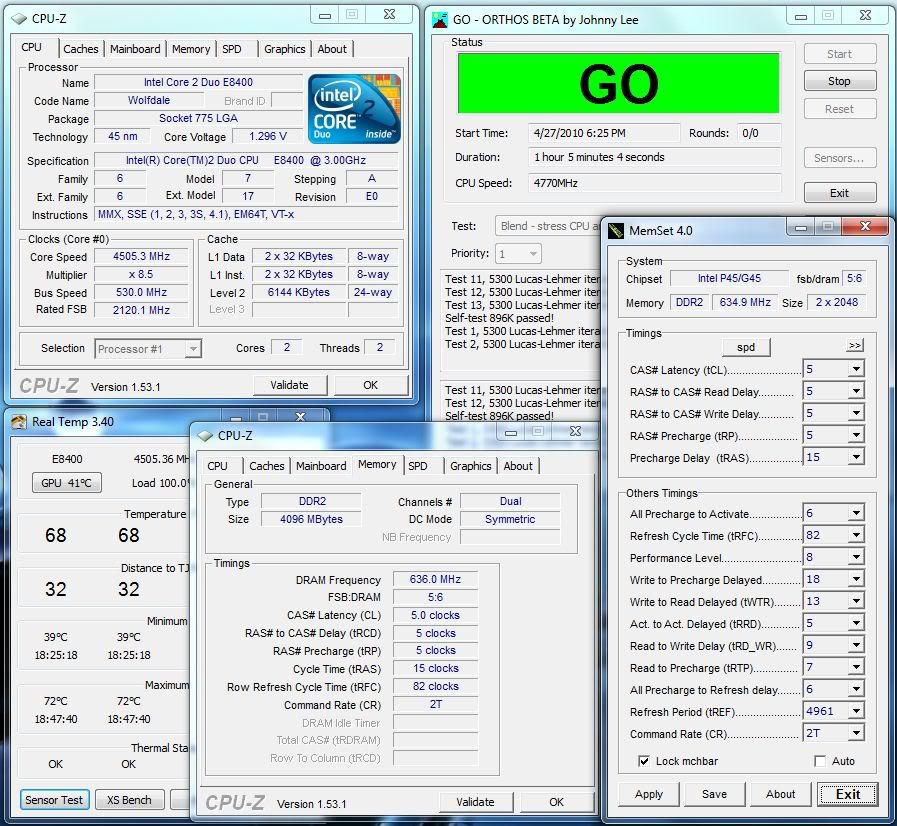Click Save button in MemSet
The image size is (897, 826).
(x=715, y=795)
